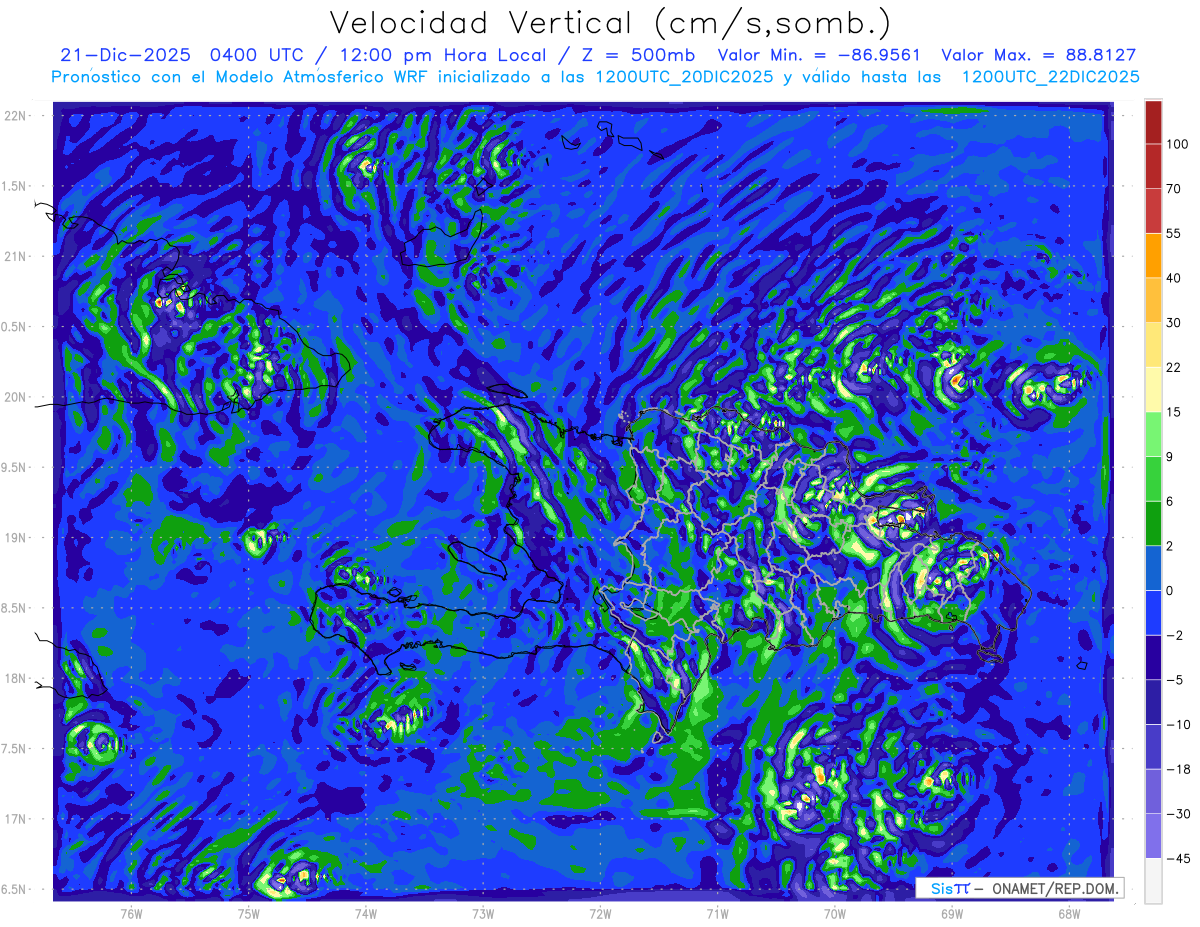Click the "7.5N" latitude label

(15, 749)
